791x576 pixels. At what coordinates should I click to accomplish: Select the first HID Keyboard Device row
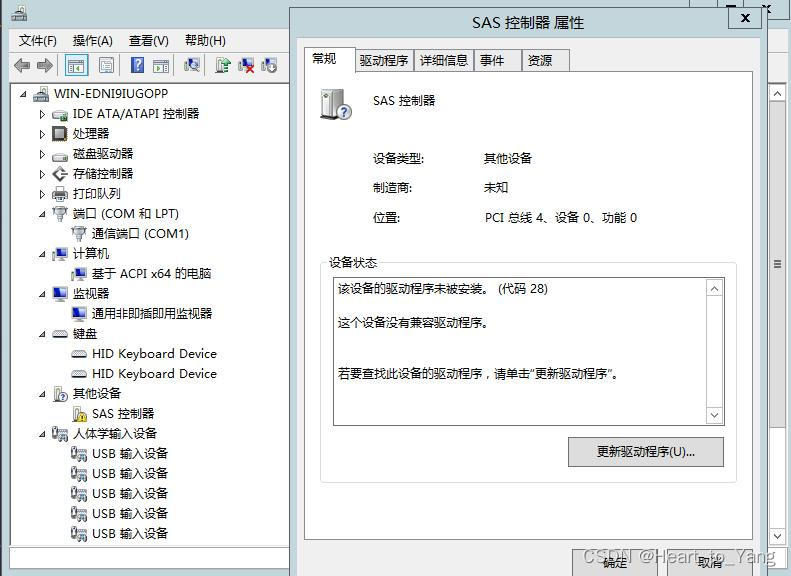coord(154,354)
